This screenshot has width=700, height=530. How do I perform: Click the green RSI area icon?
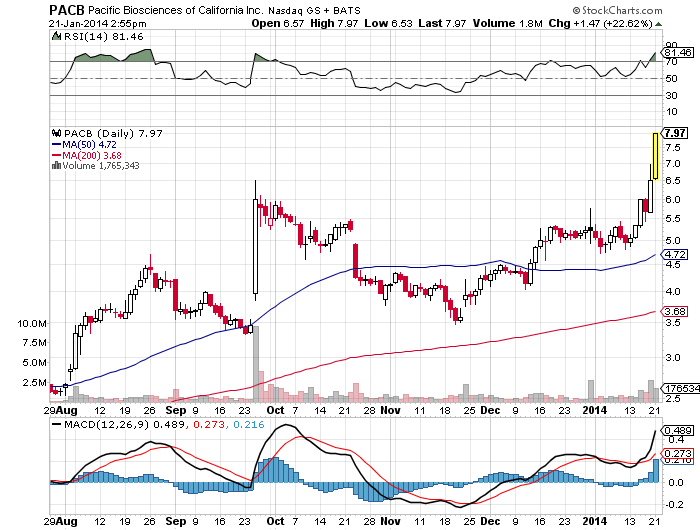click(x=56, y=36)
